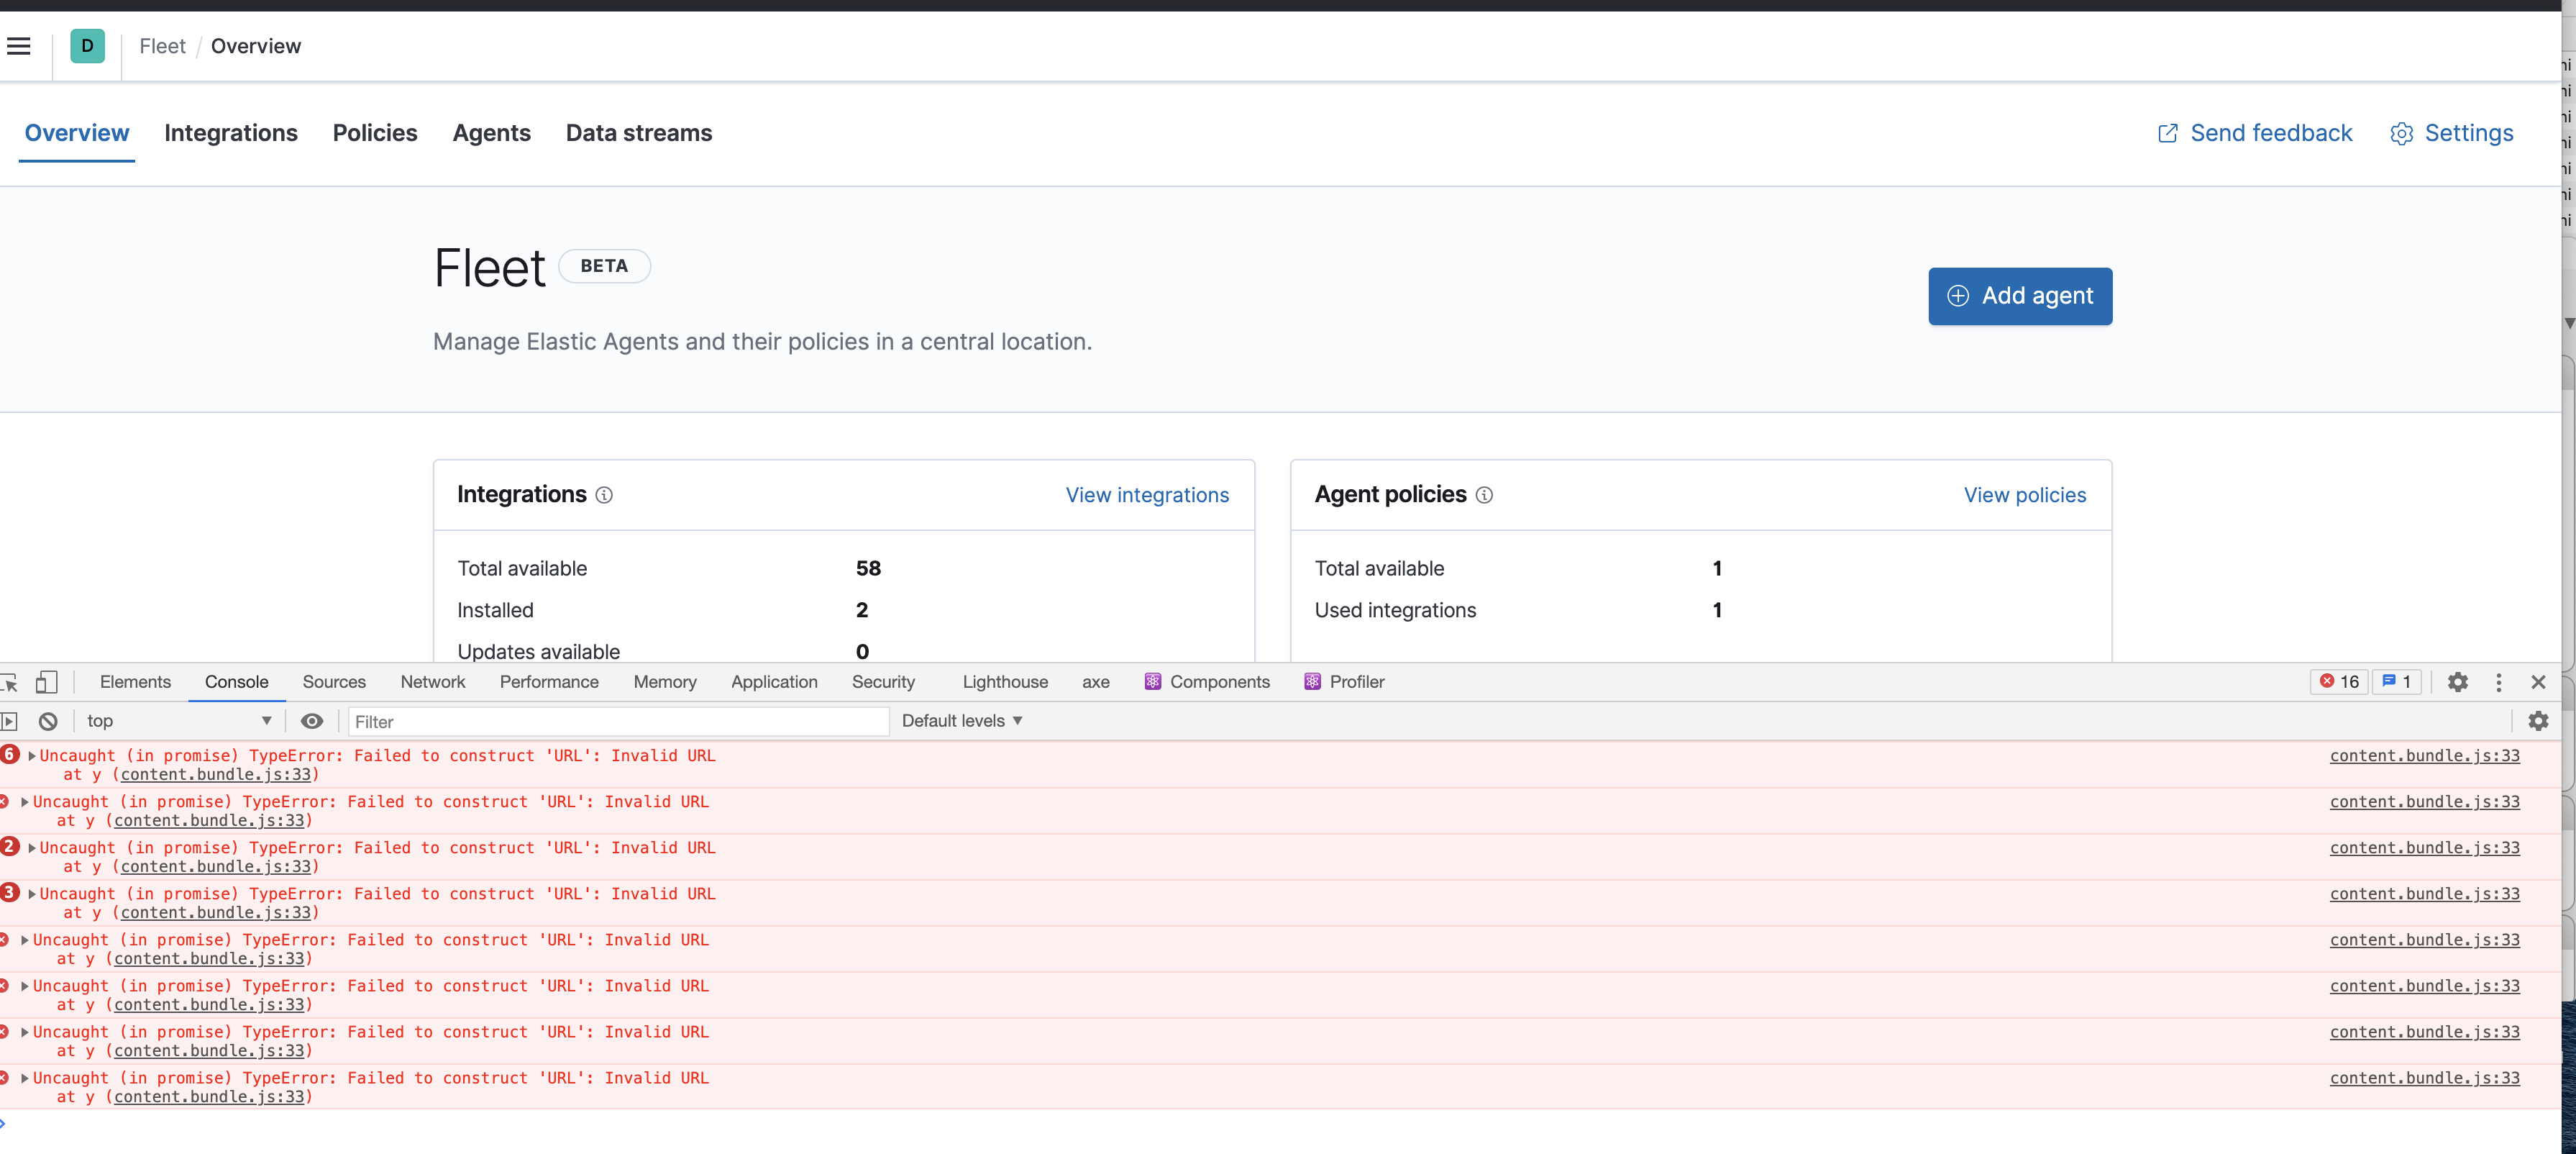Click the Fleet breadcrumb link

pyautogui.click(x=162, y=46)
